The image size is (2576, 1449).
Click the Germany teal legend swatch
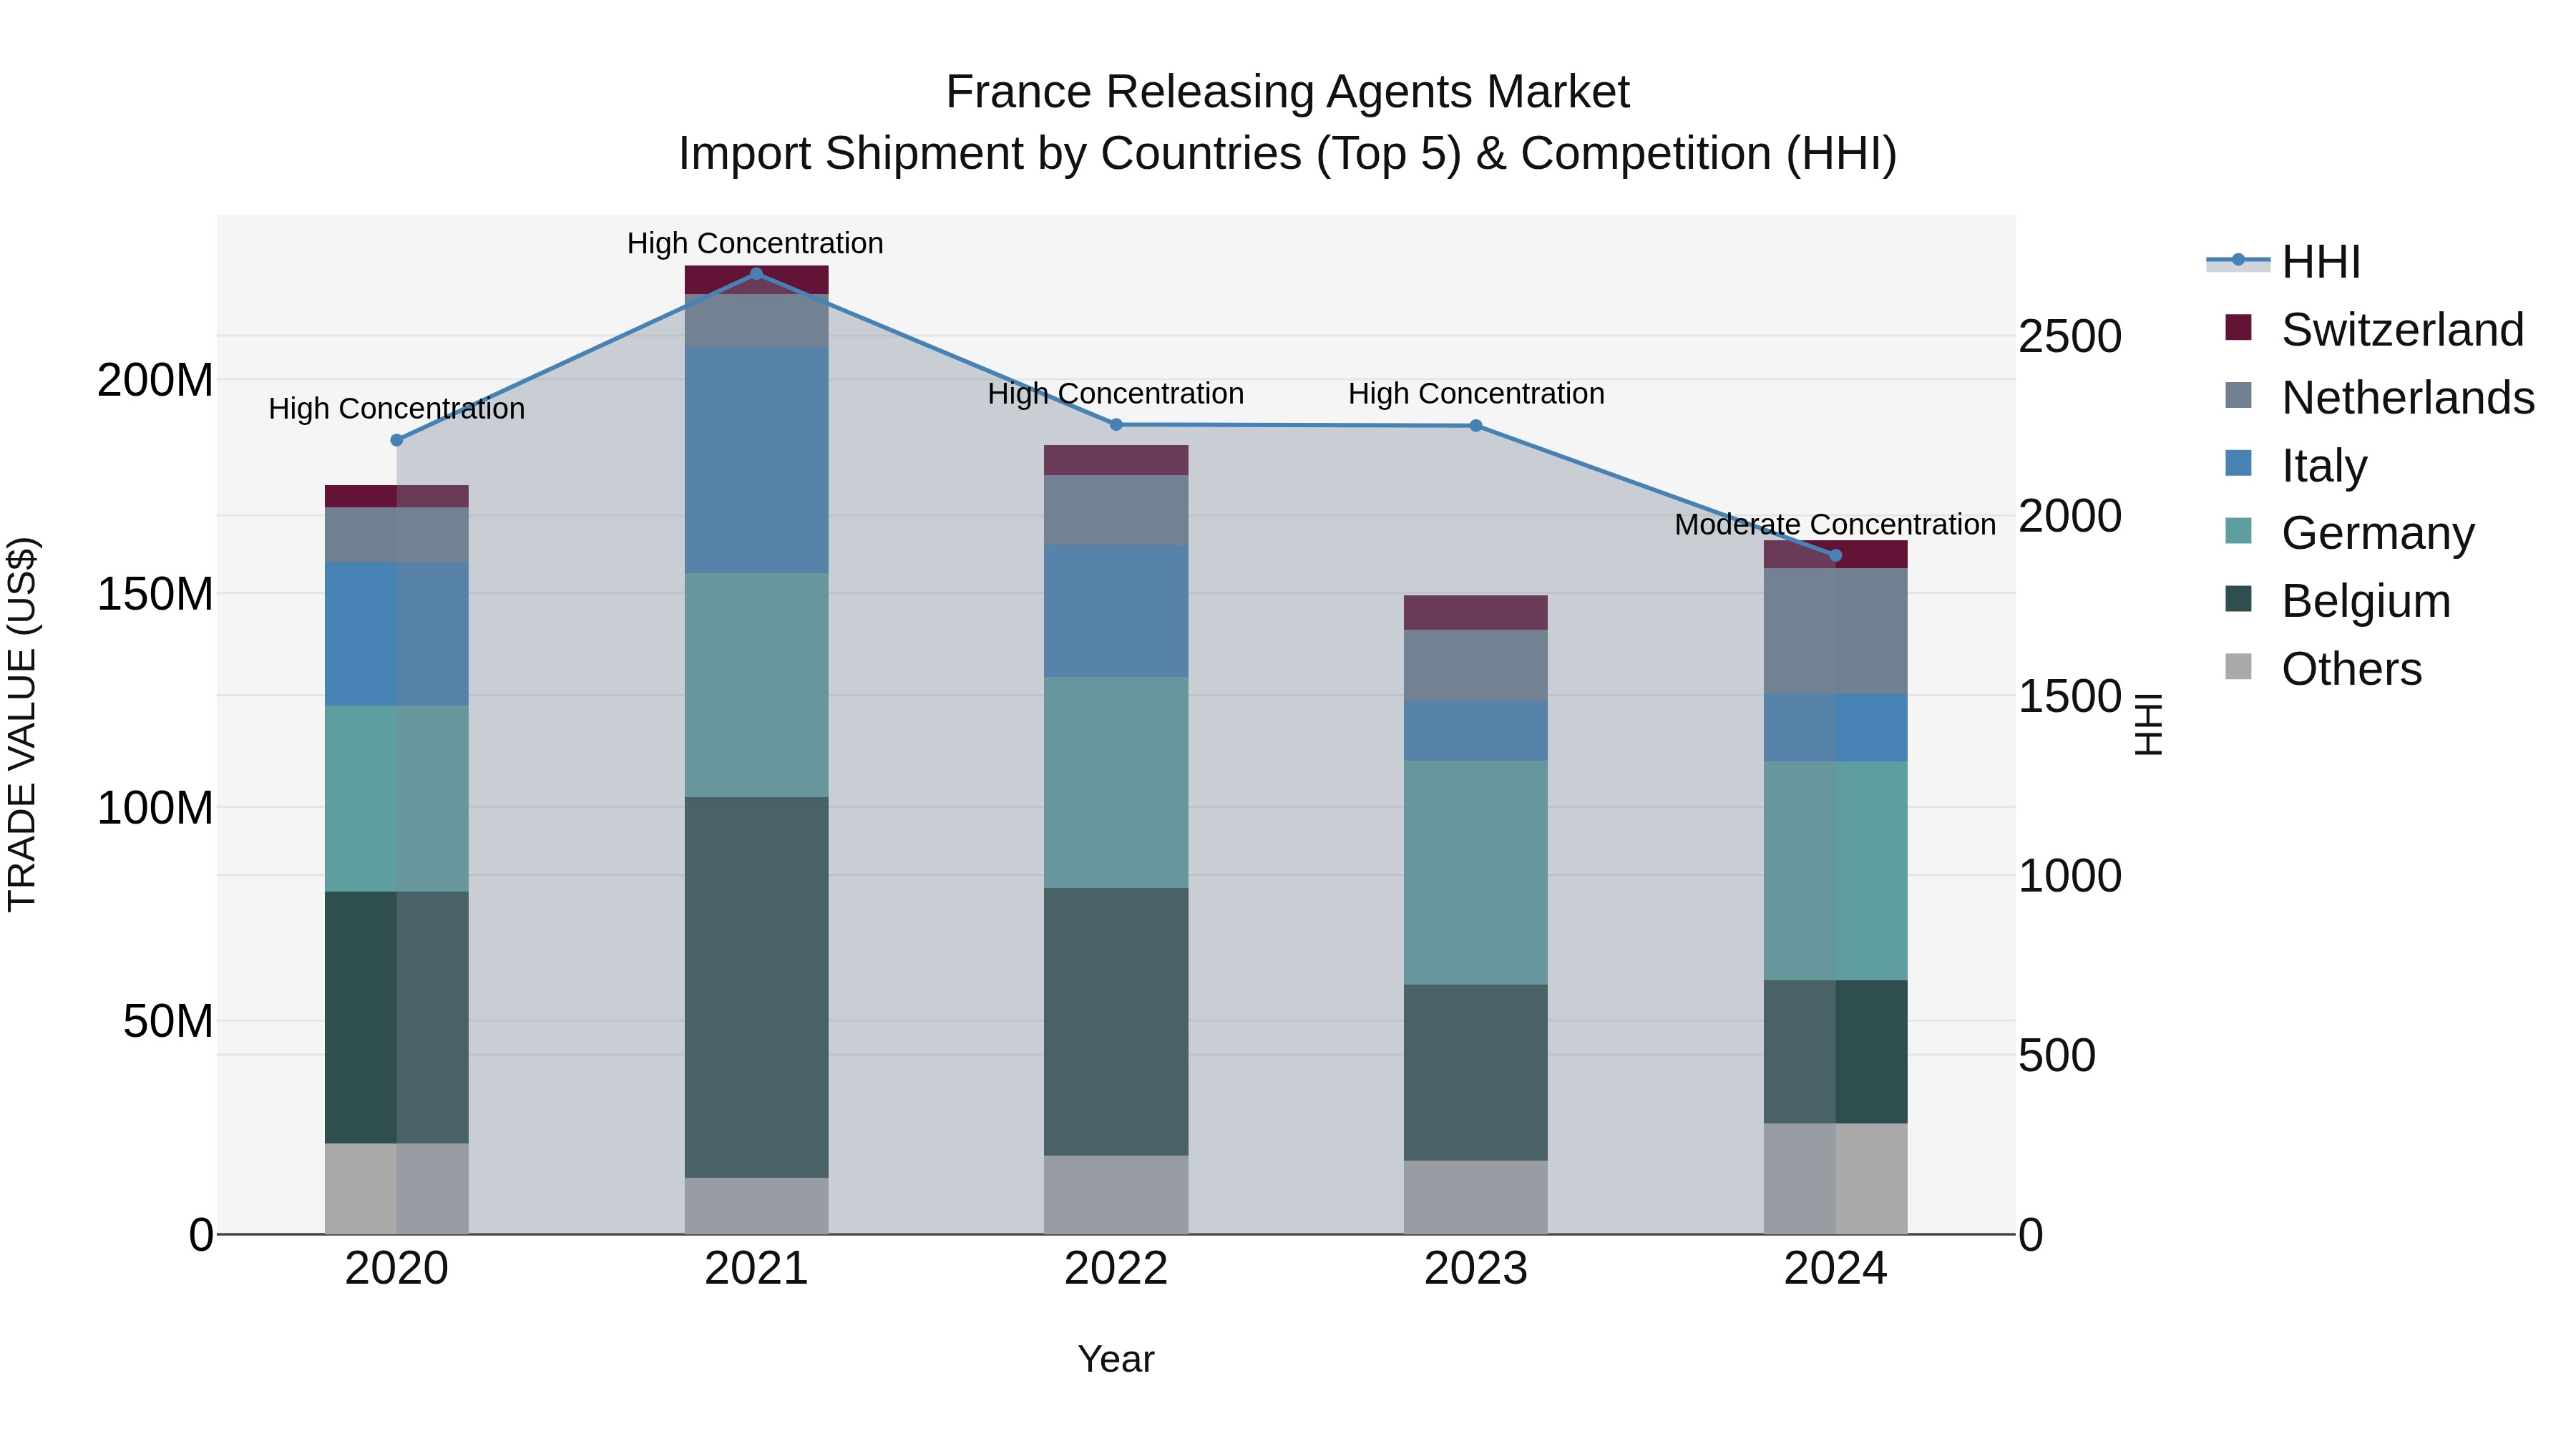tap(2238, 531)
